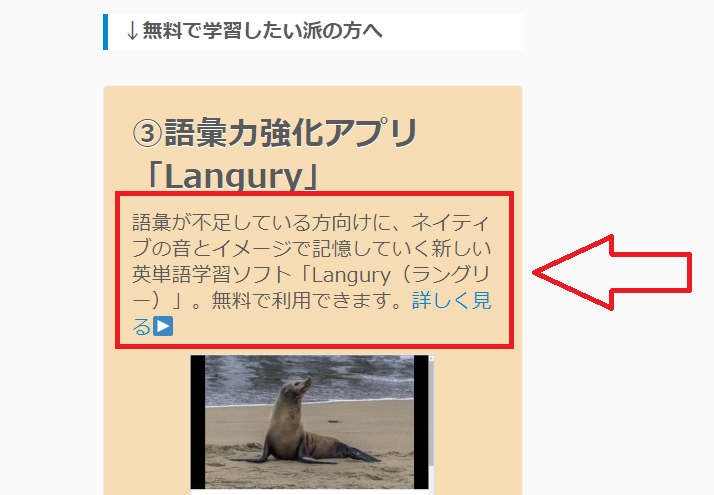714x495 pixels.
Task: Click the left black bar of photo
Action: click(x=198, y=422)
